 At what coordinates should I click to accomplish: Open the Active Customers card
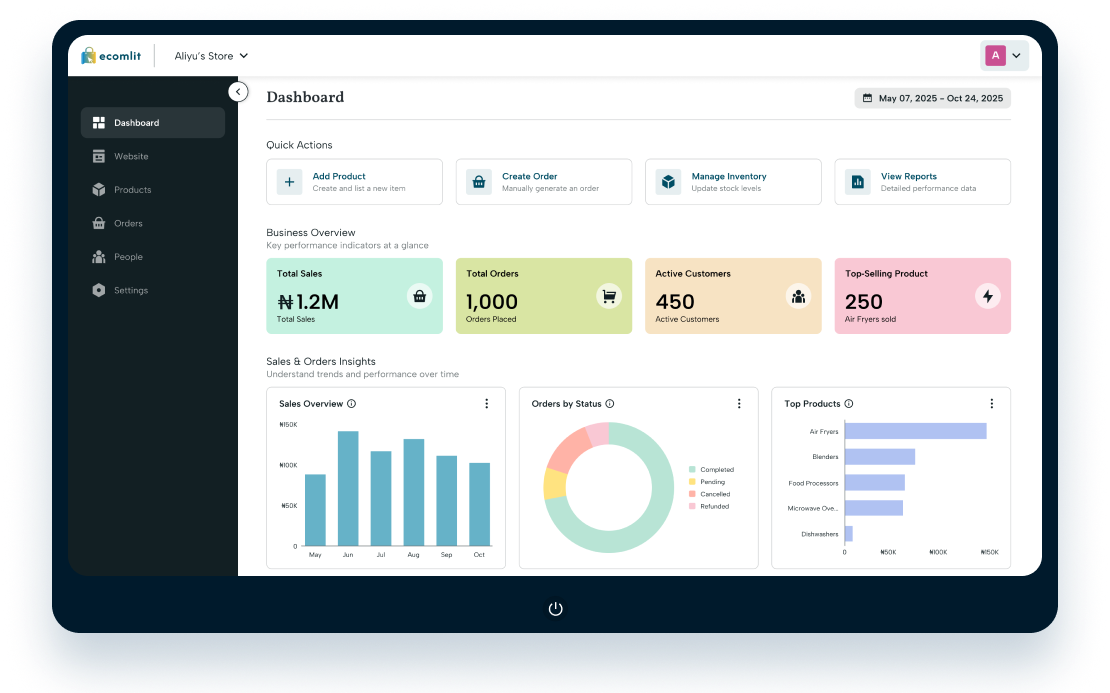click(x=733, y=296)
